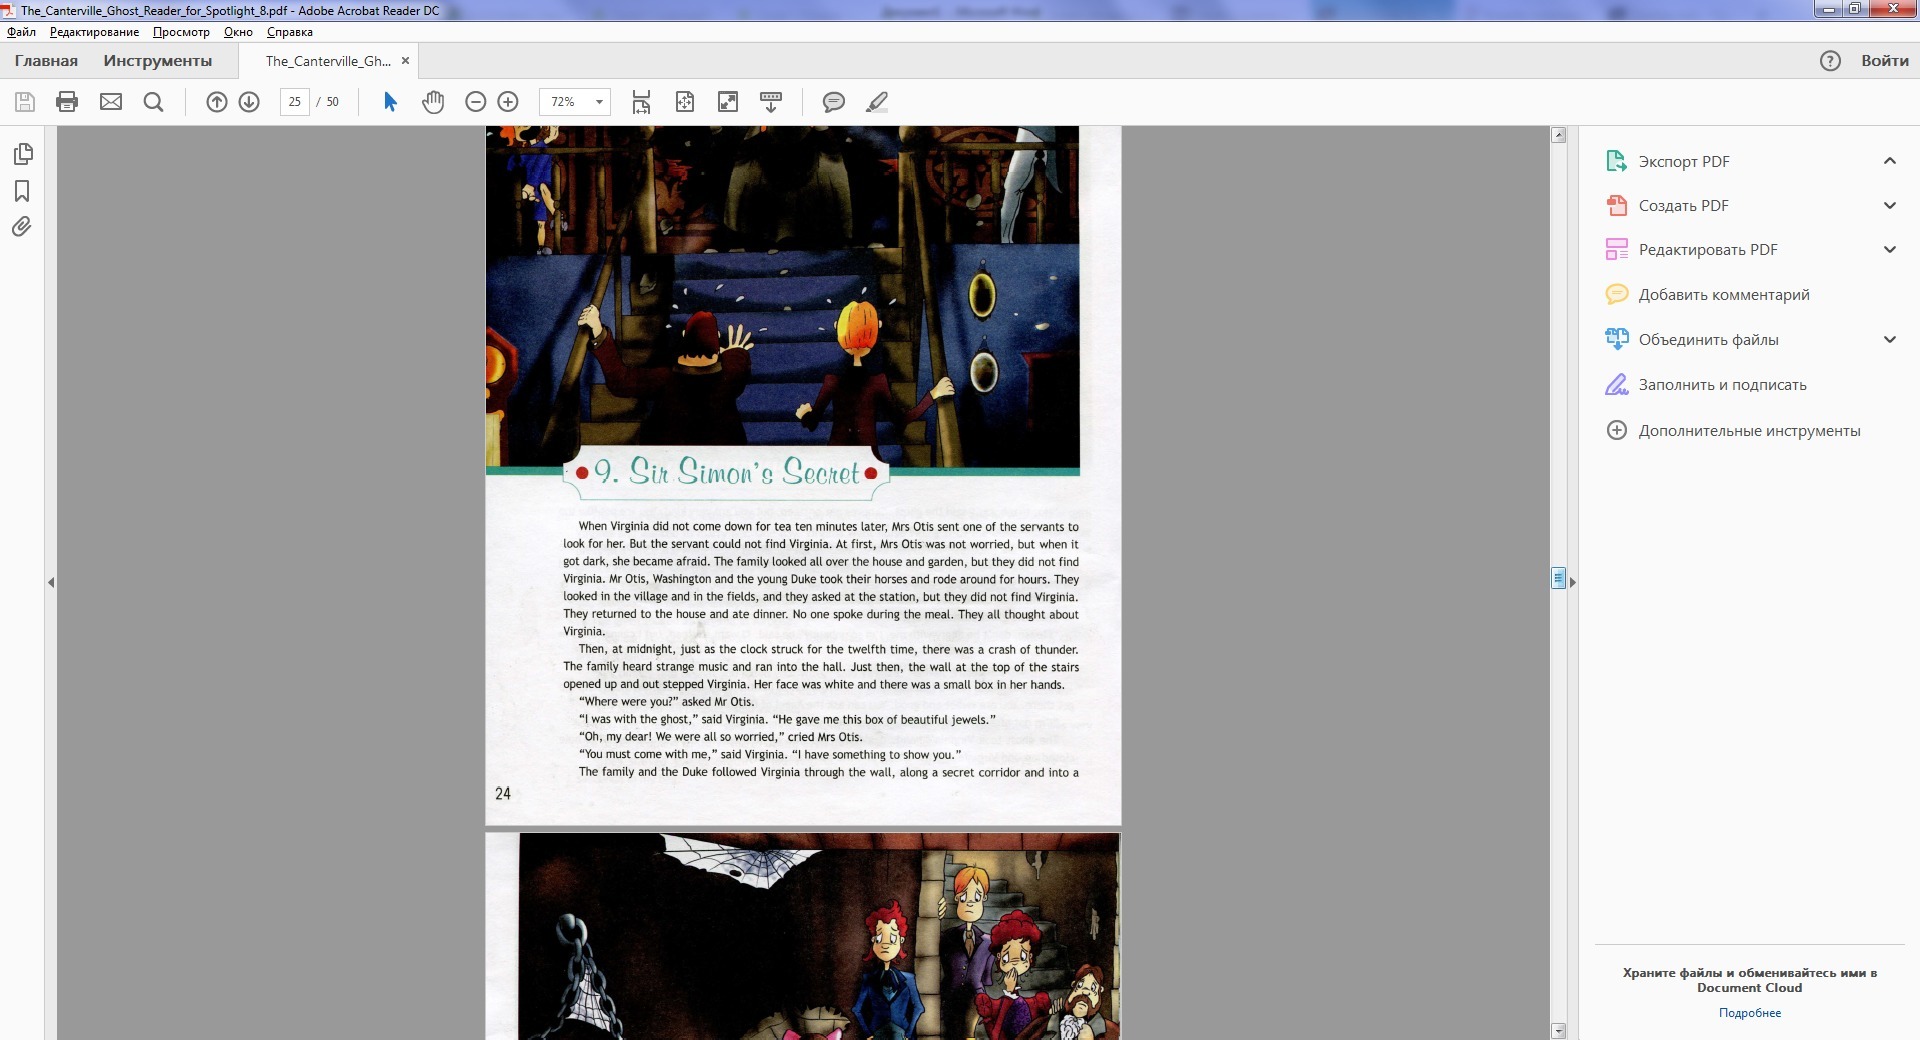
Task: Open attachments paperclip panel
Action: click(22, 227)
